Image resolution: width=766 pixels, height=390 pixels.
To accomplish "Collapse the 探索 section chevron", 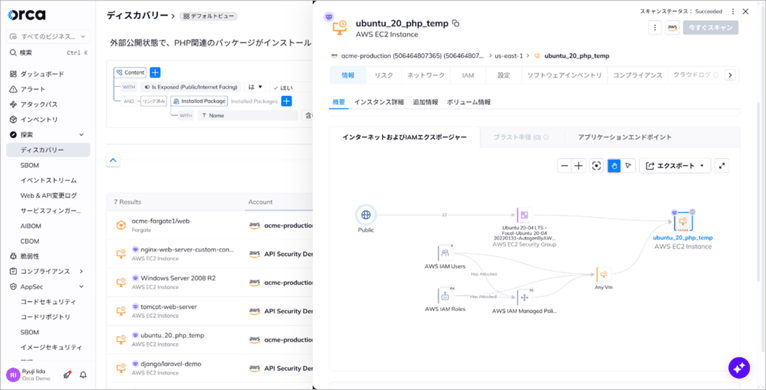I will click(82, 135).
